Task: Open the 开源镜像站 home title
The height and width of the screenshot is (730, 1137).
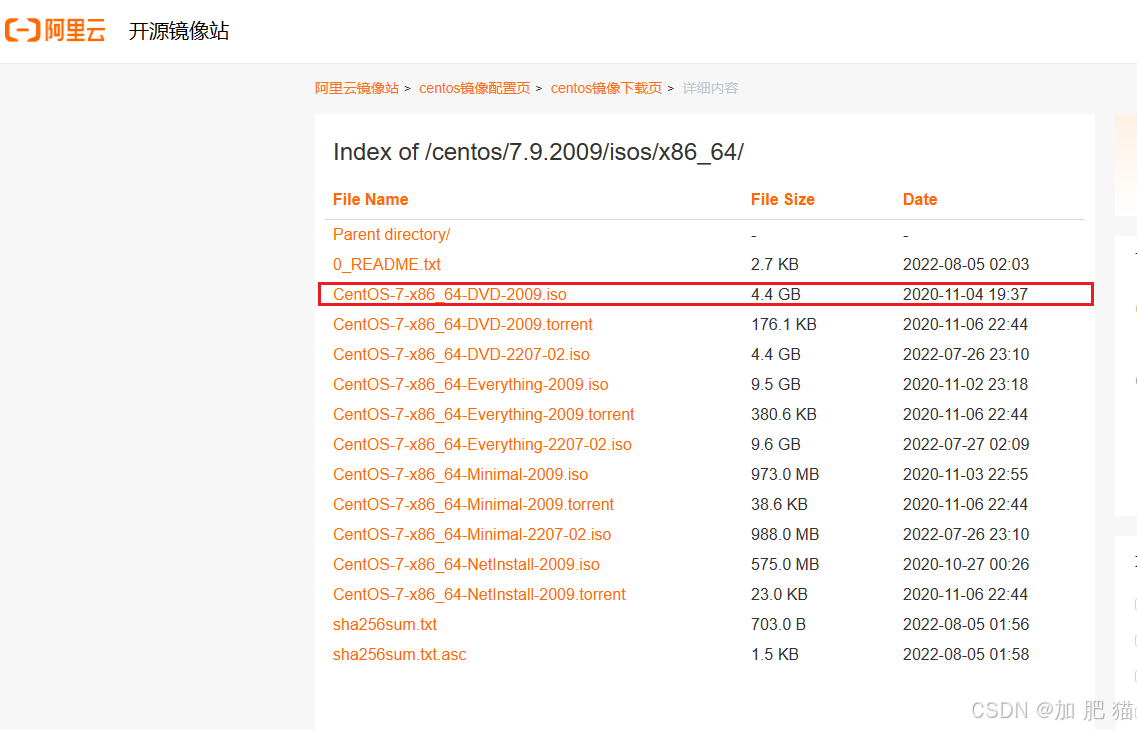Action: coord(178,31)
